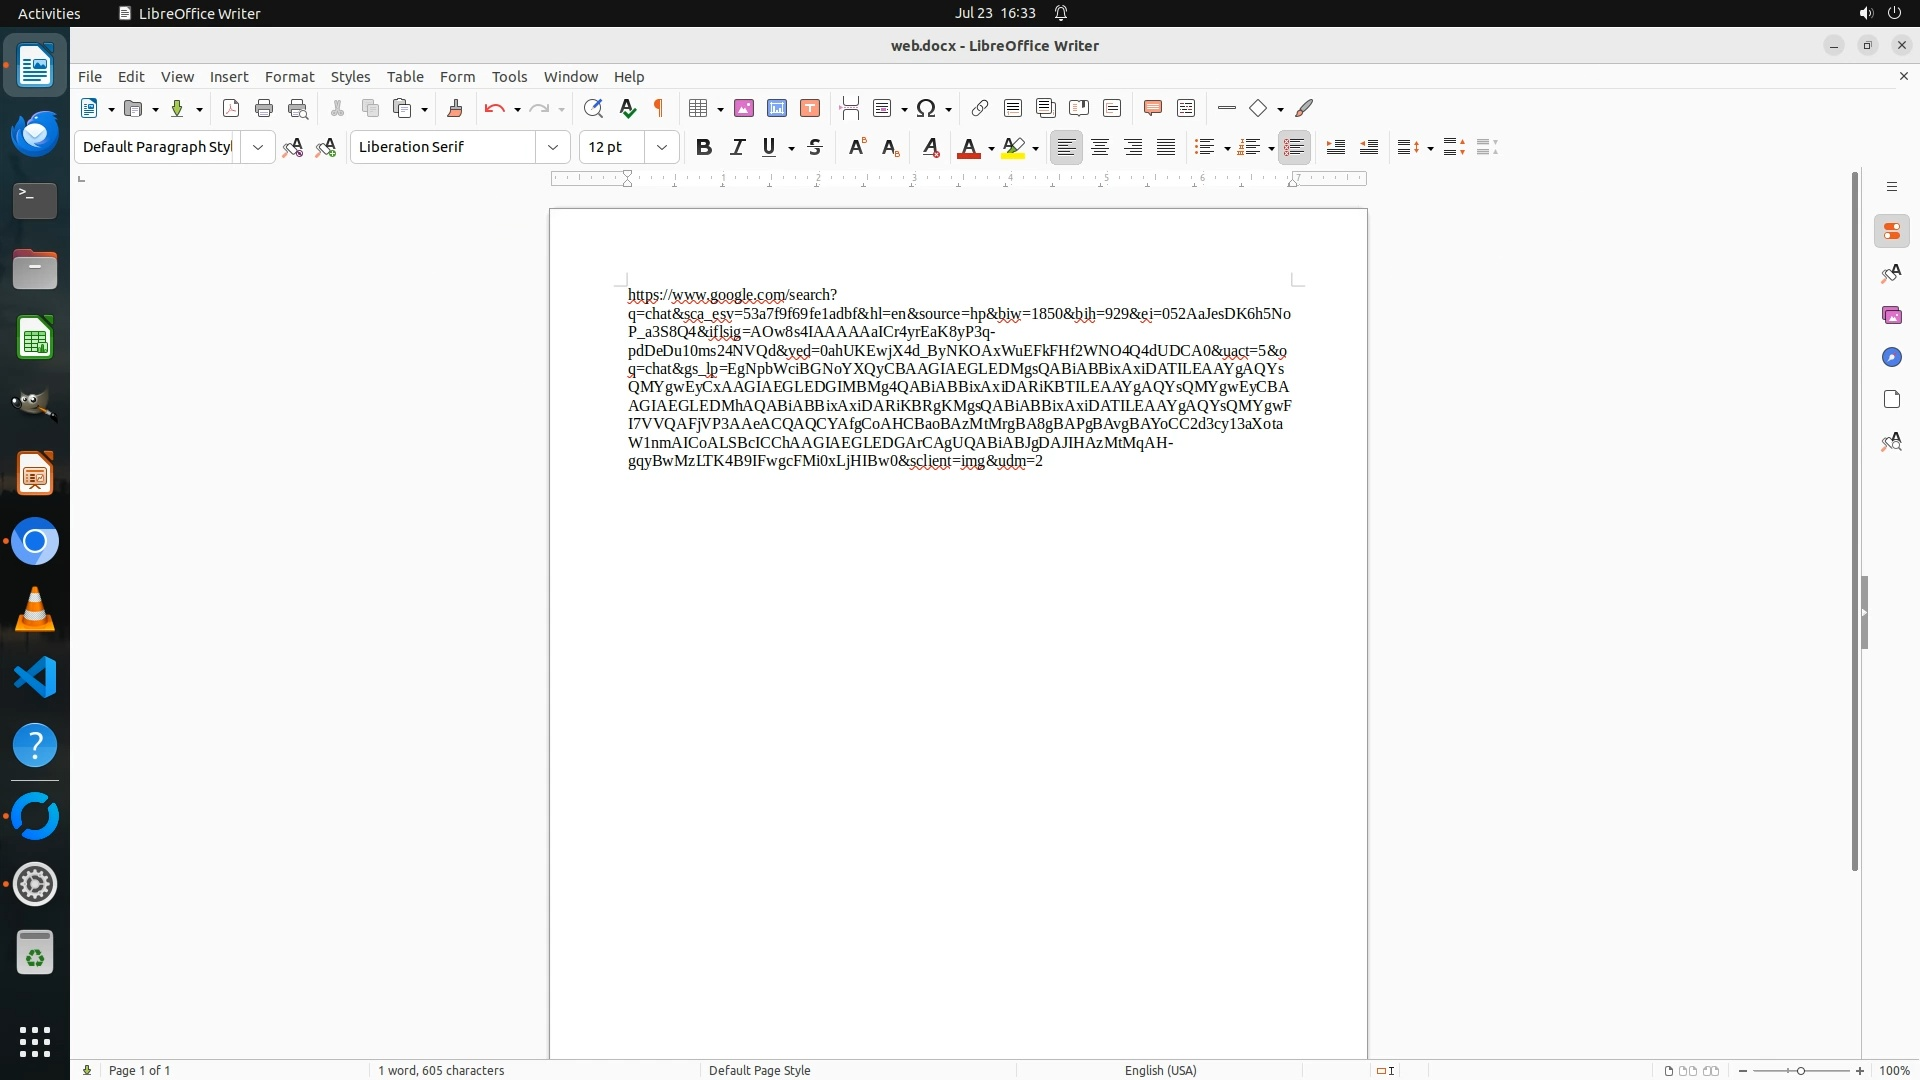Viewport: 1920px width, 1080px height.
Task: Expand the font name dropdown
Action: tap(552, 147)
